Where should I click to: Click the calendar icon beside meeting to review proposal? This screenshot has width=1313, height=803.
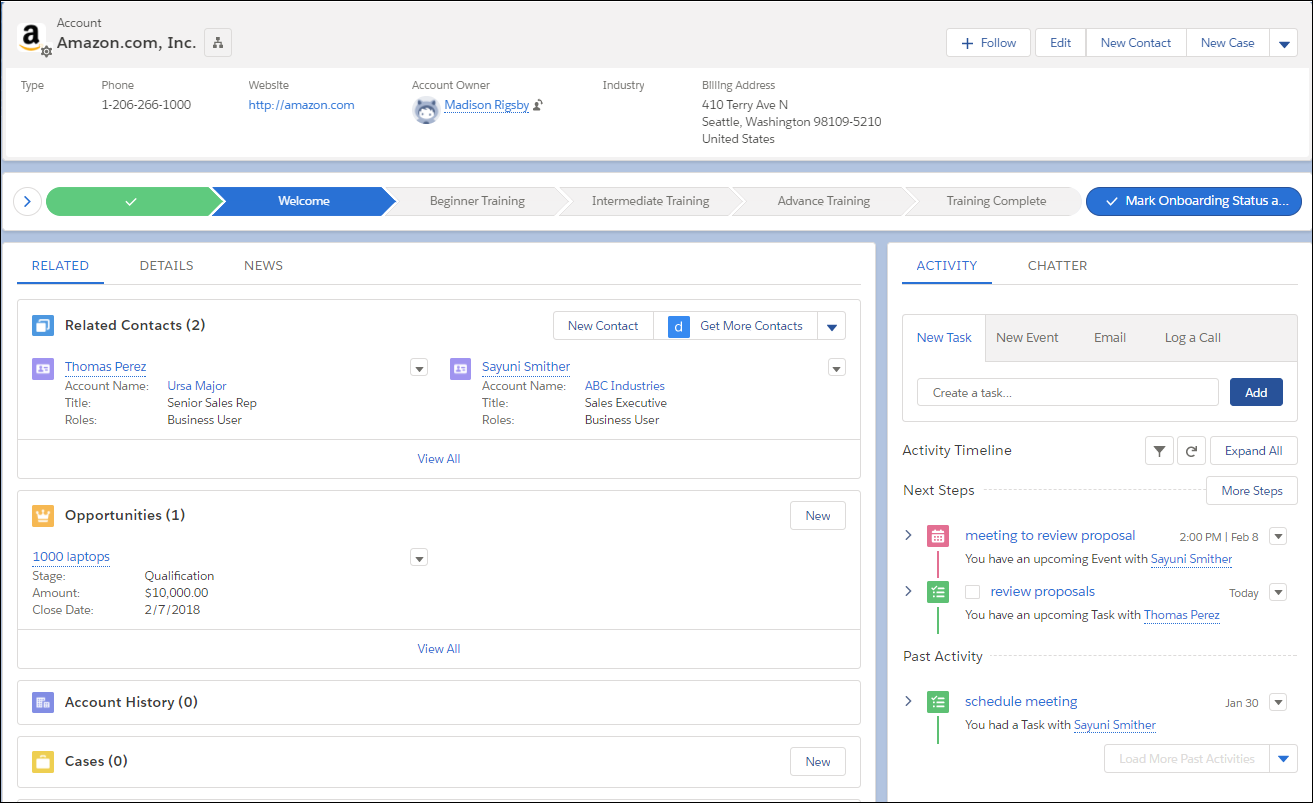click(x=937, y=535)
